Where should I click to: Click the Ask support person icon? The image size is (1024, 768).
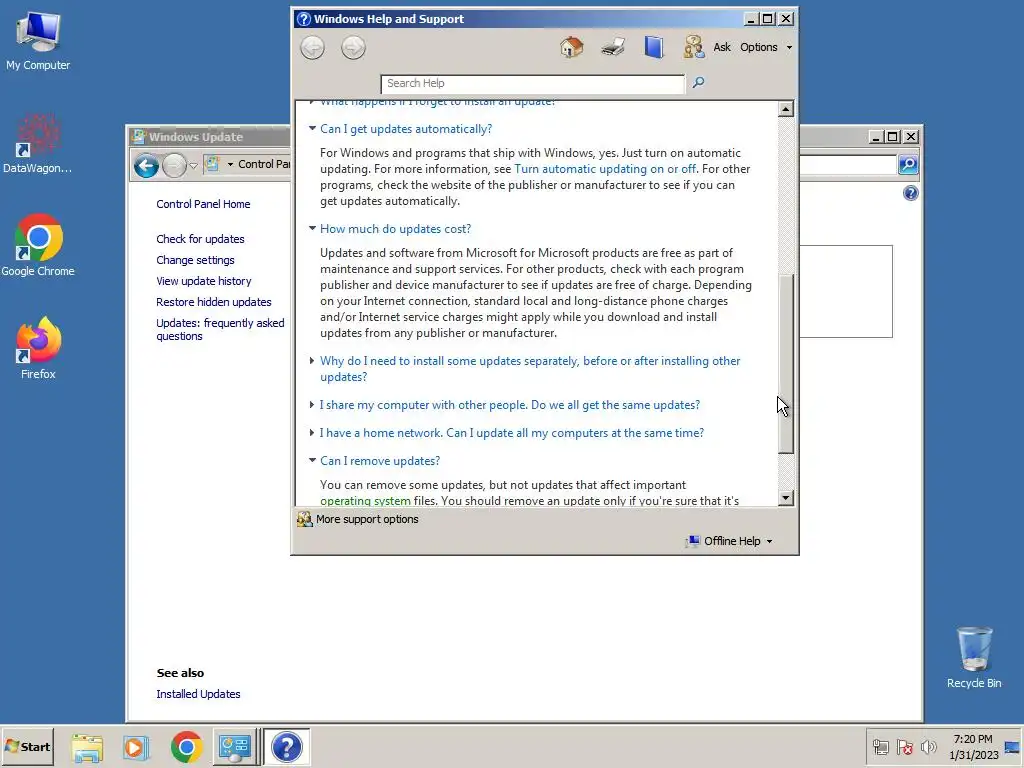point(694,47)
